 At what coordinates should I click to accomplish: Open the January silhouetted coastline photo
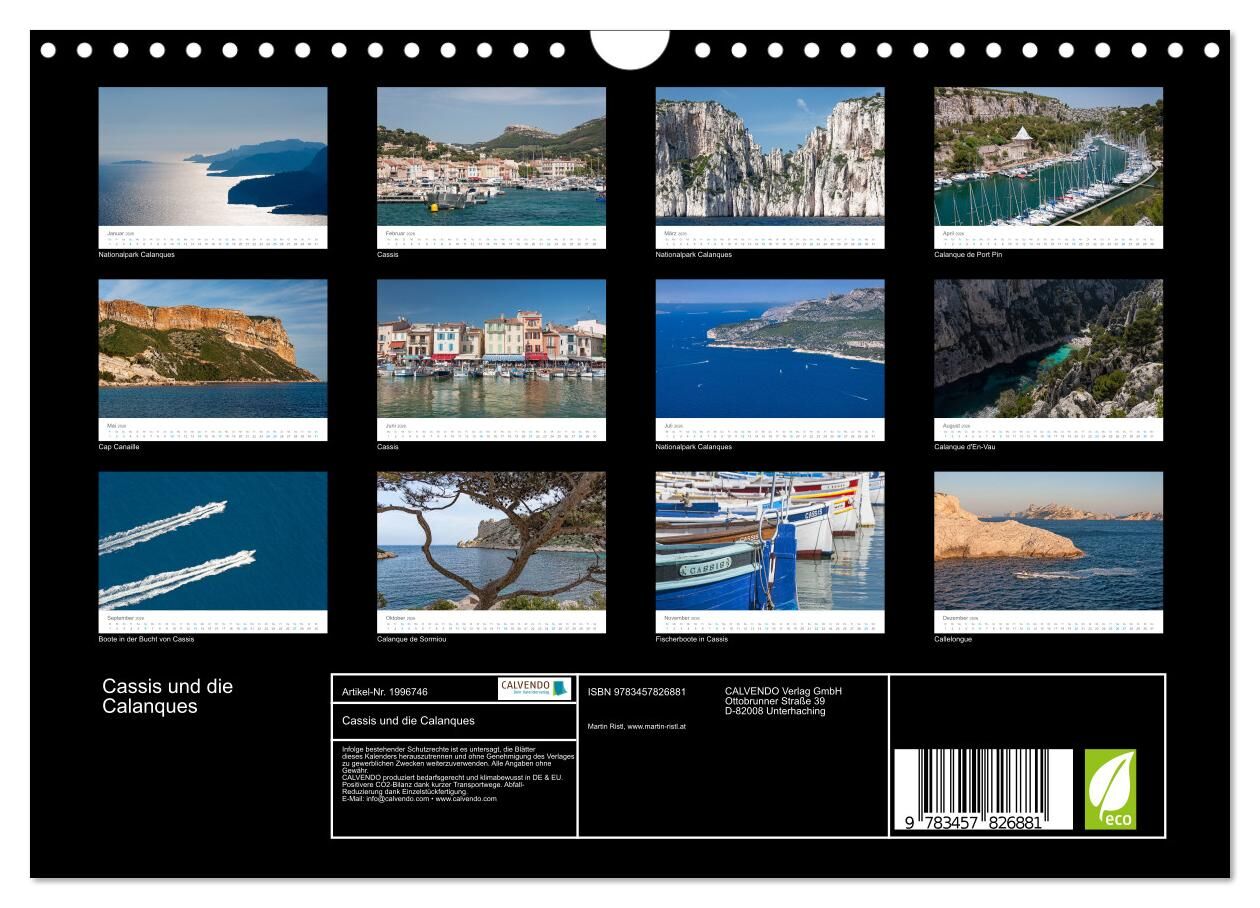click(212, 157)
